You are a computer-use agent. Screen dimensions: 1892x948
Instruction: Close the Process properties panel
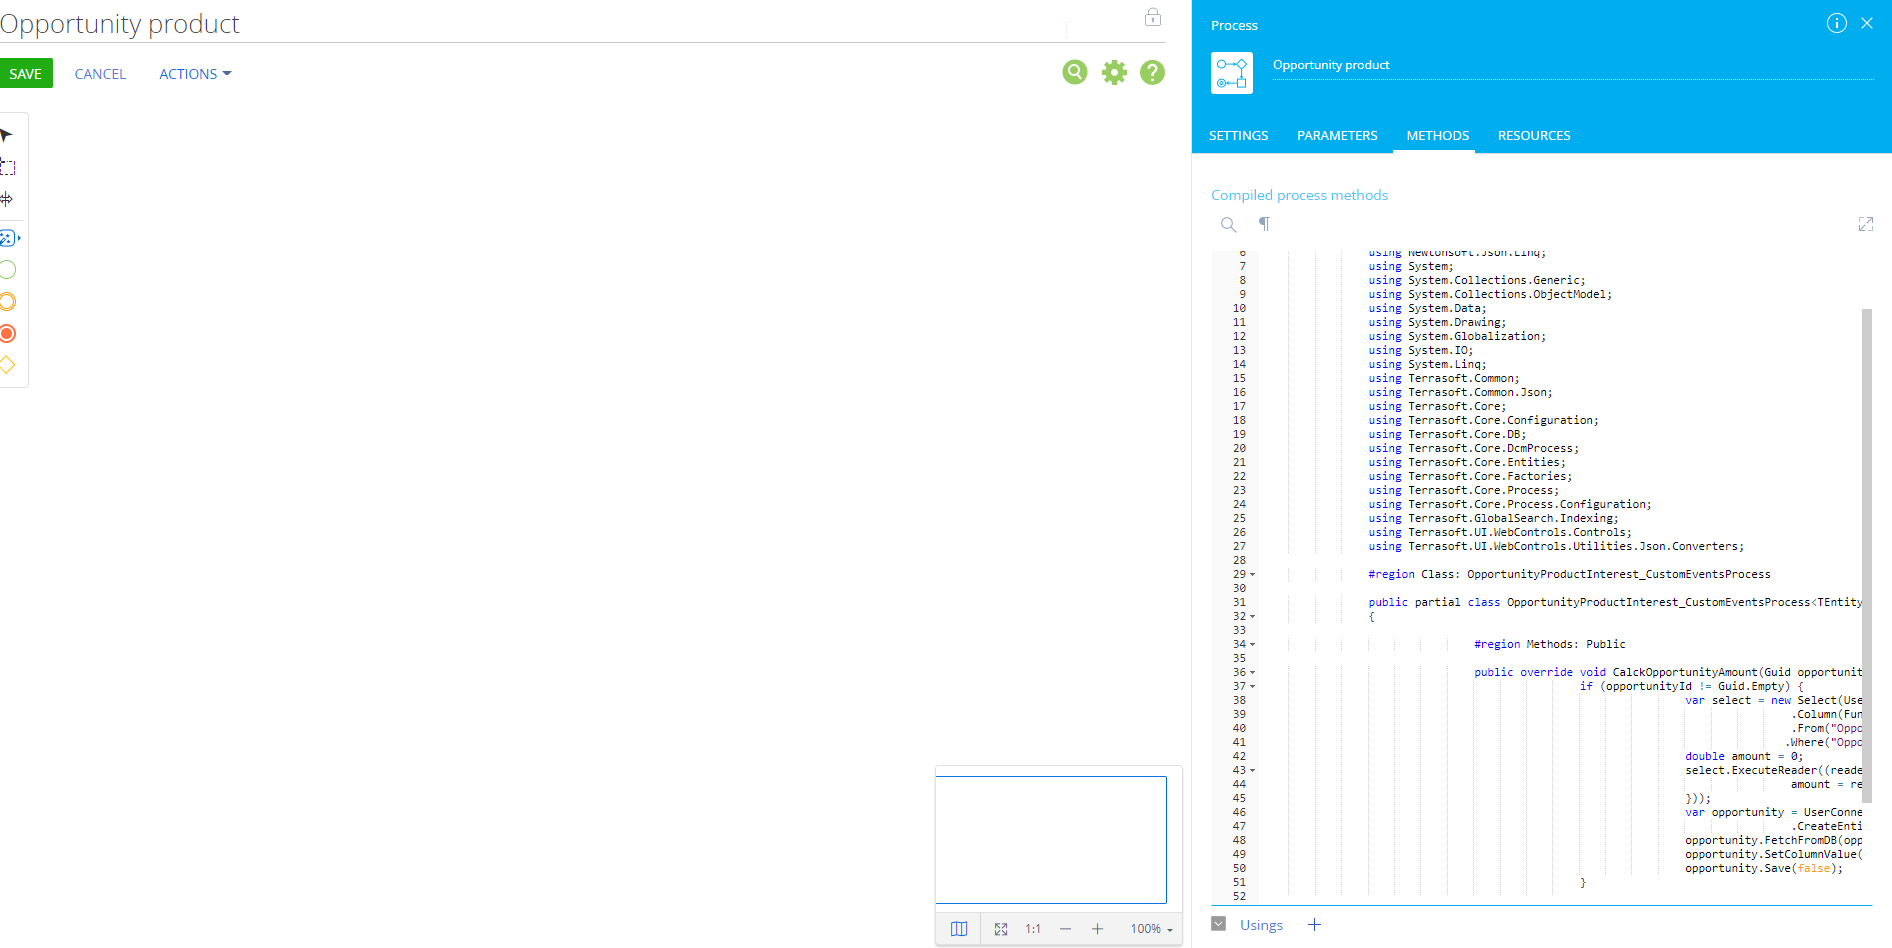(x=1867, y=23)
